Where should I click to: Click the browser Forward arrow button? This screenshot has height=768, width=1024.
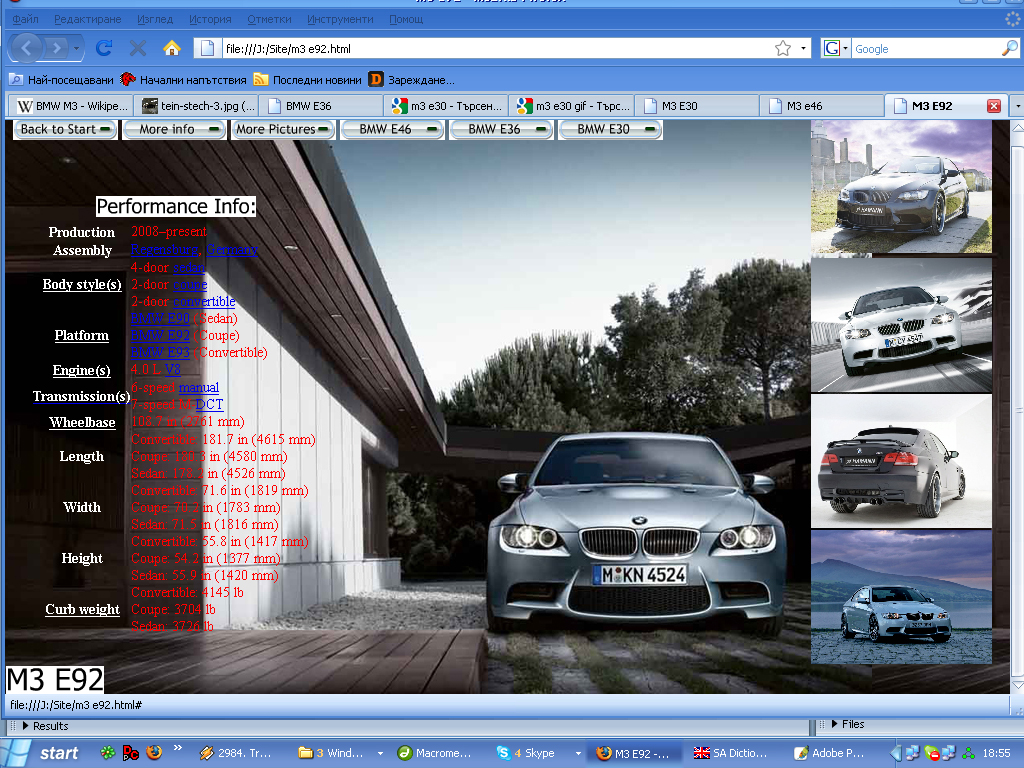coord(56,48)
